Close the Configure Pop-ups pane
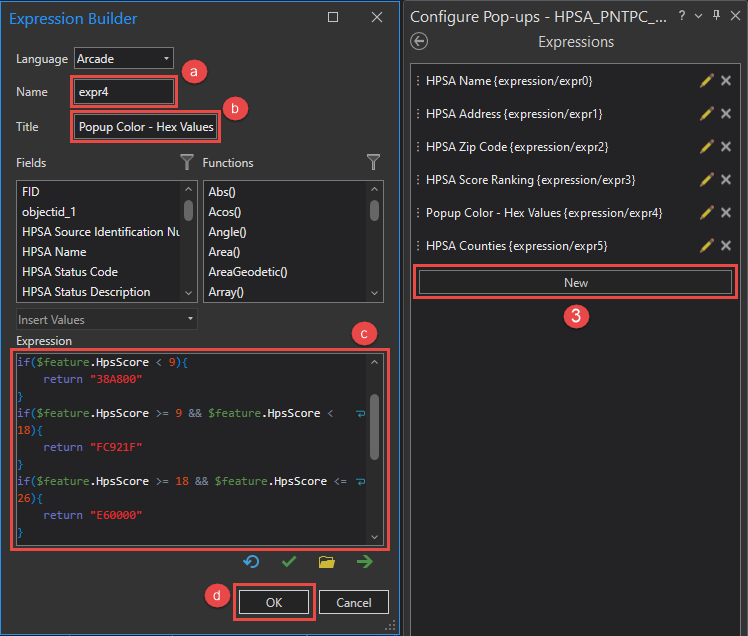The image size is (748, 636). pyautogui.click(x=735, y=16)
